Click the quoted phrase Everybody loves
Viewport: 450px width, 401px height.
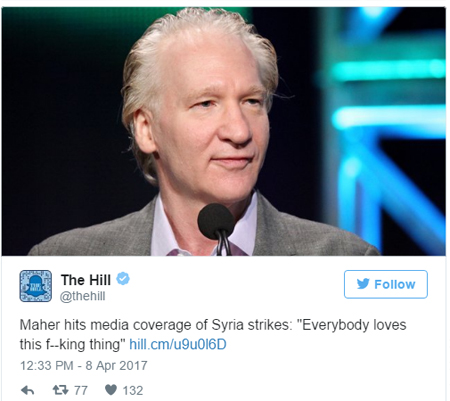click(354, 325)
